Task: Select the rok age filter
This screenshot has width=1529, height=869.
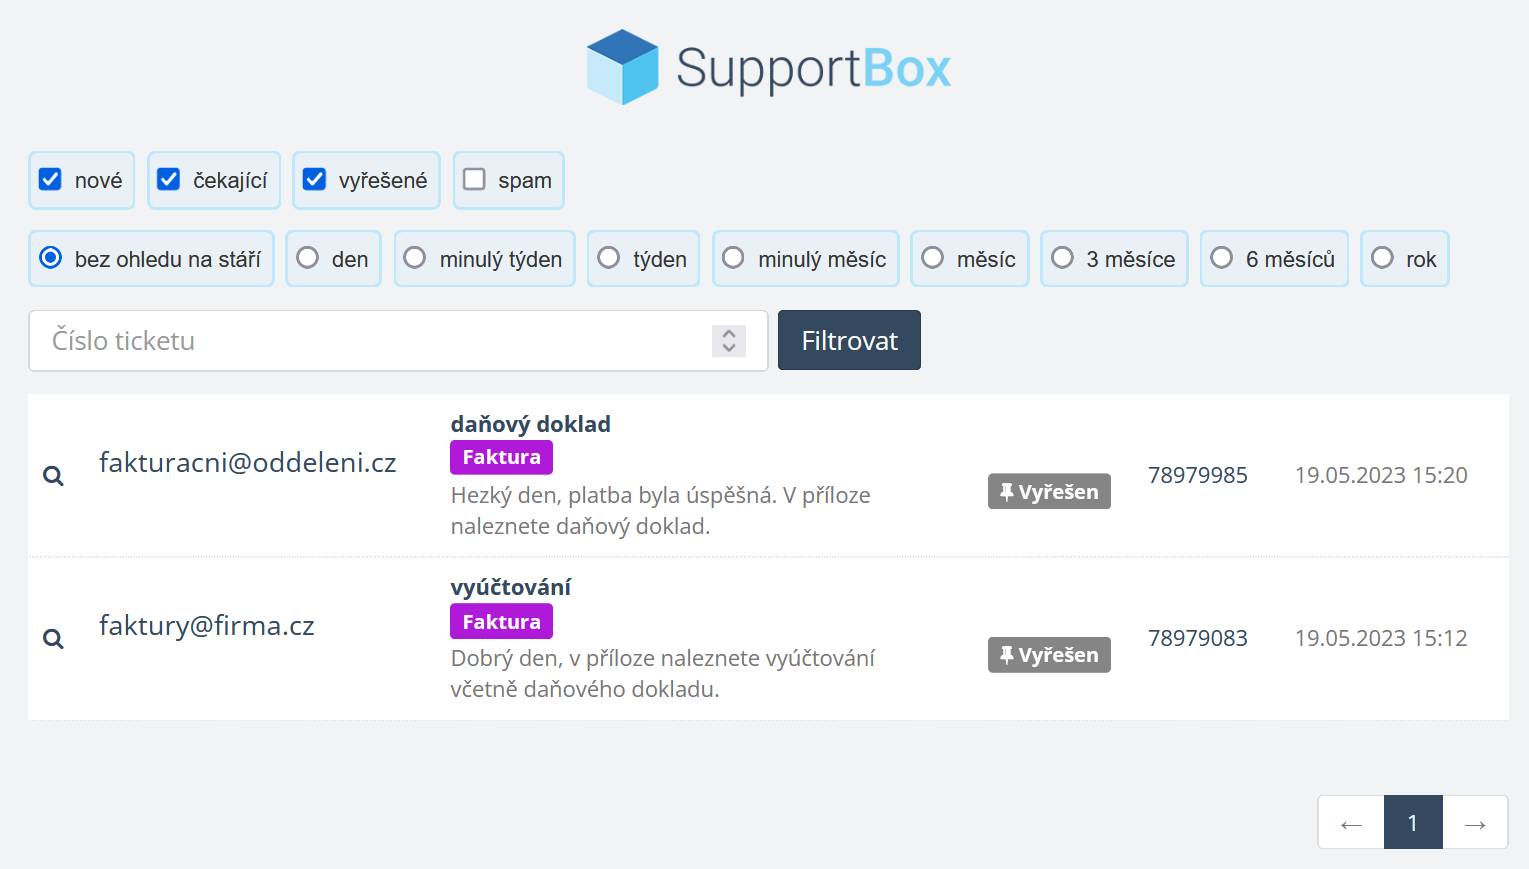Action: point(1382,258)
